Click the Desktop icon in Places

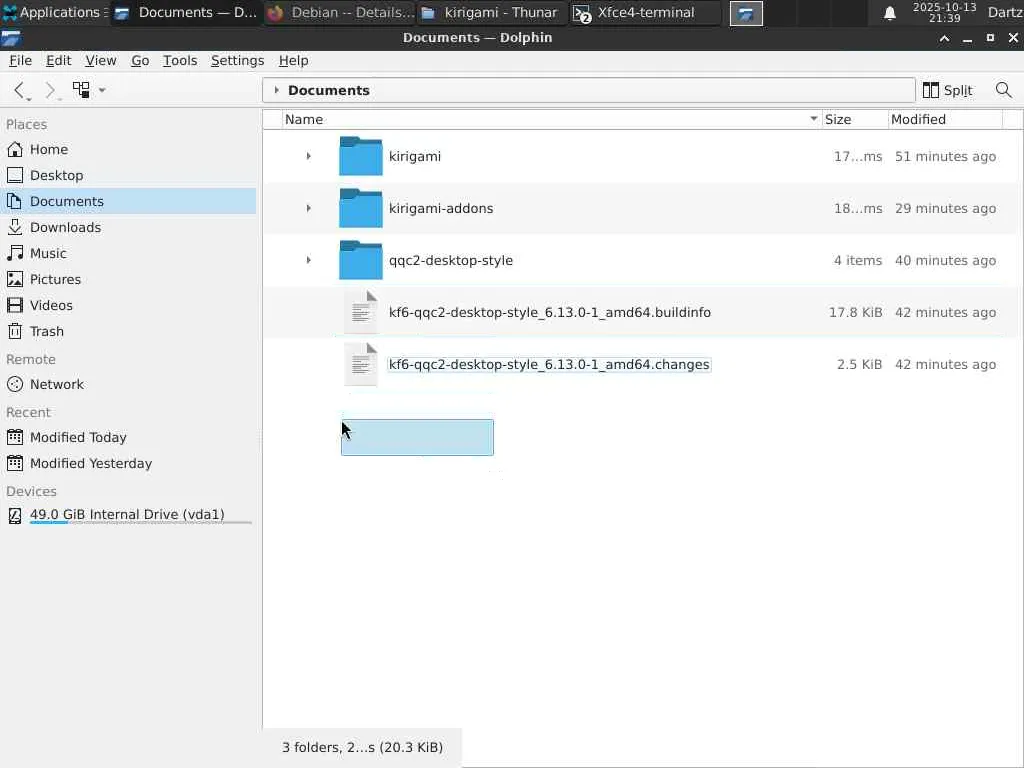coord(15,176)
